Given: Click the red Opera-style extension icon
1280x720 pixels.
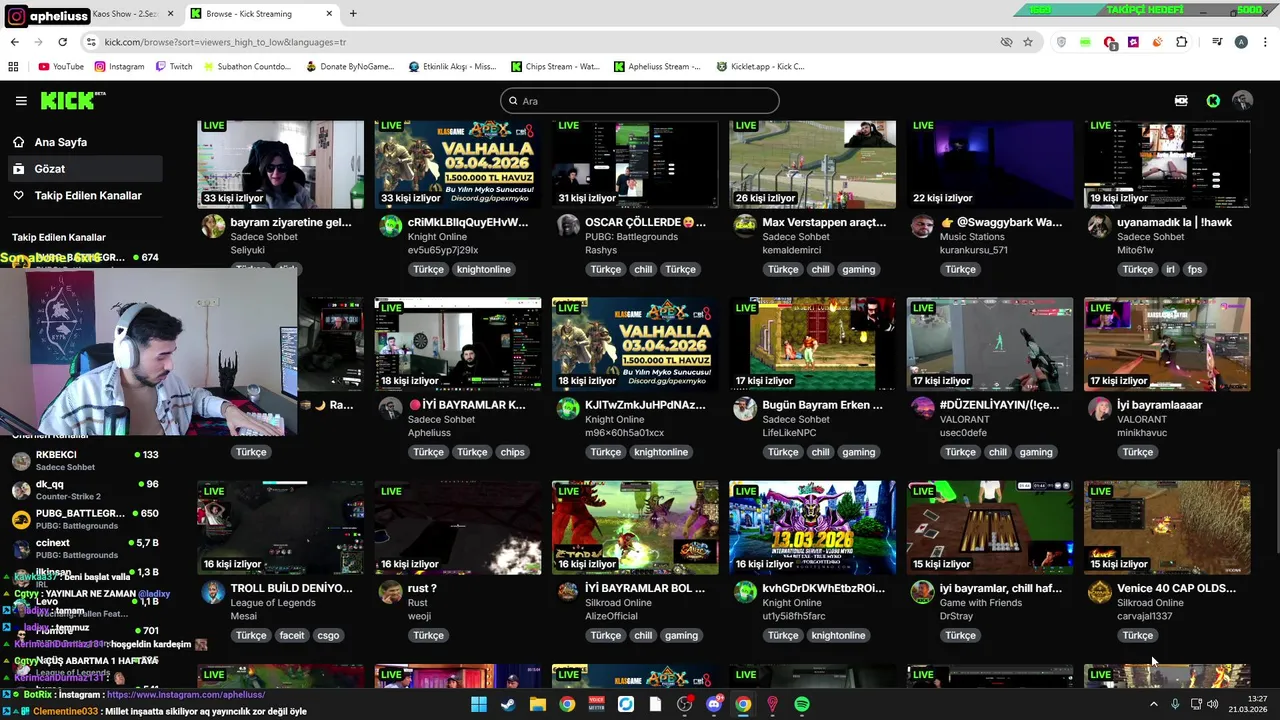Looking at the screenshot, I should (1110, 42).
